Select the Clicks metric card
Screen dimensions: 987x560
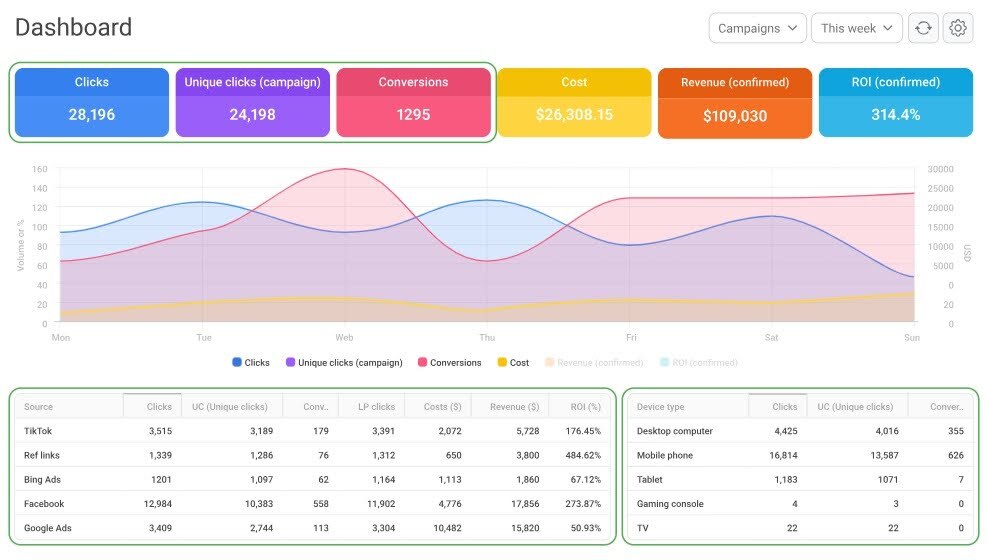(x=92, y=102)
